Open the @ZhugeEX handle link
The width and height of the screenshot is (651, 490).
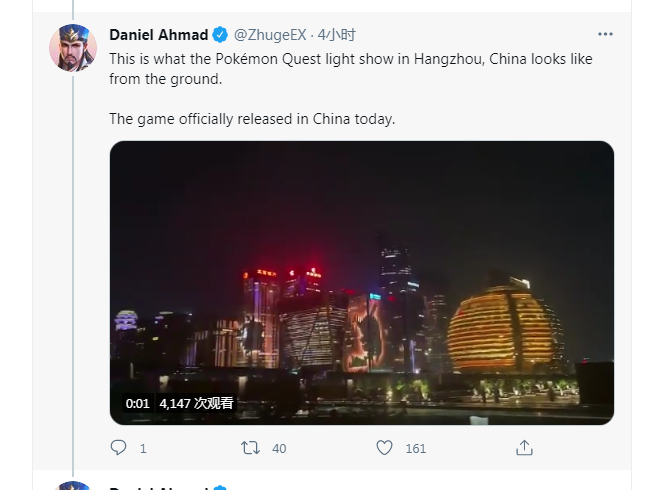coord(270,35)
